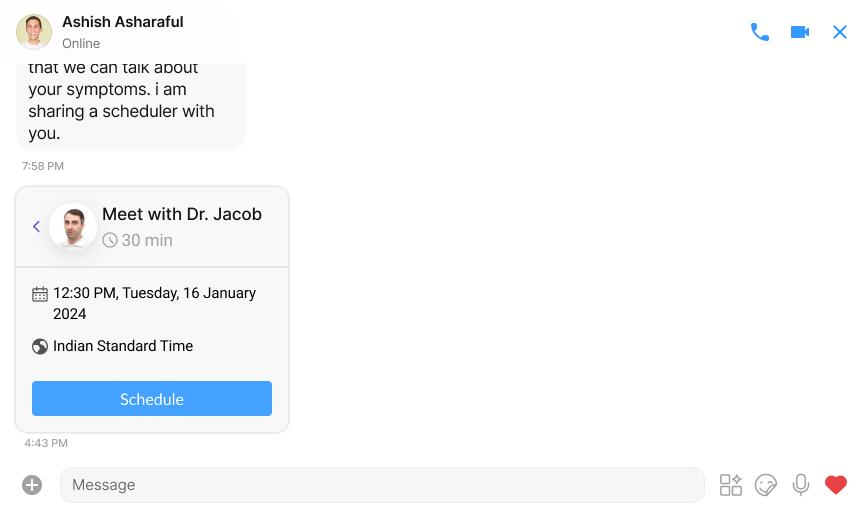Click the globe timezone icon

(x=40, y=347)
